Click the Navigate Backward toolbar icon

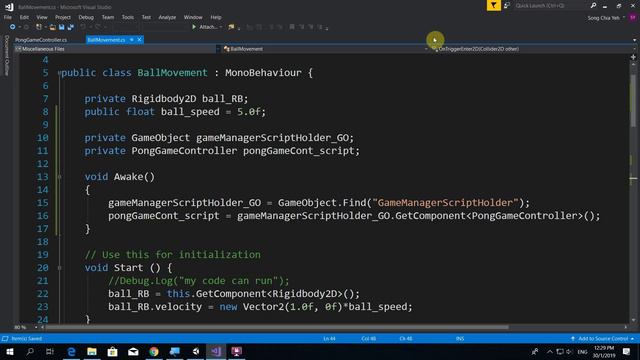(13, 27)
